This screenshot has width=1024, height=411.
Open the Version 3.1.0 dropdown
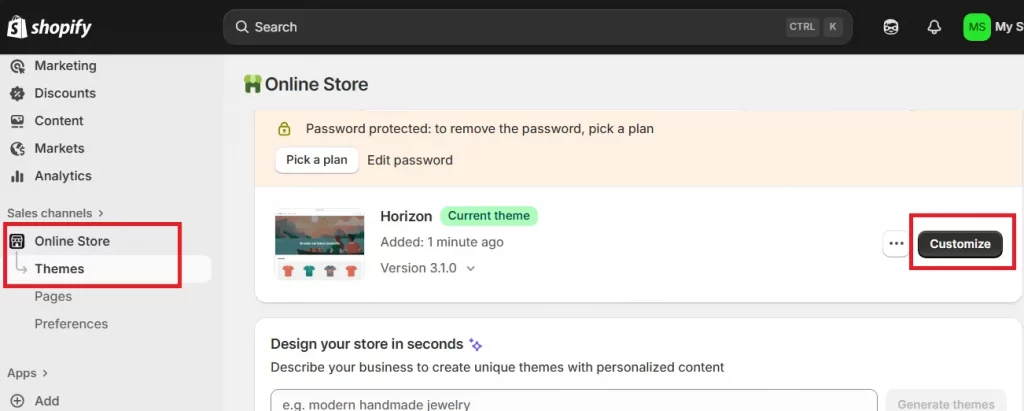click(428, 268)
